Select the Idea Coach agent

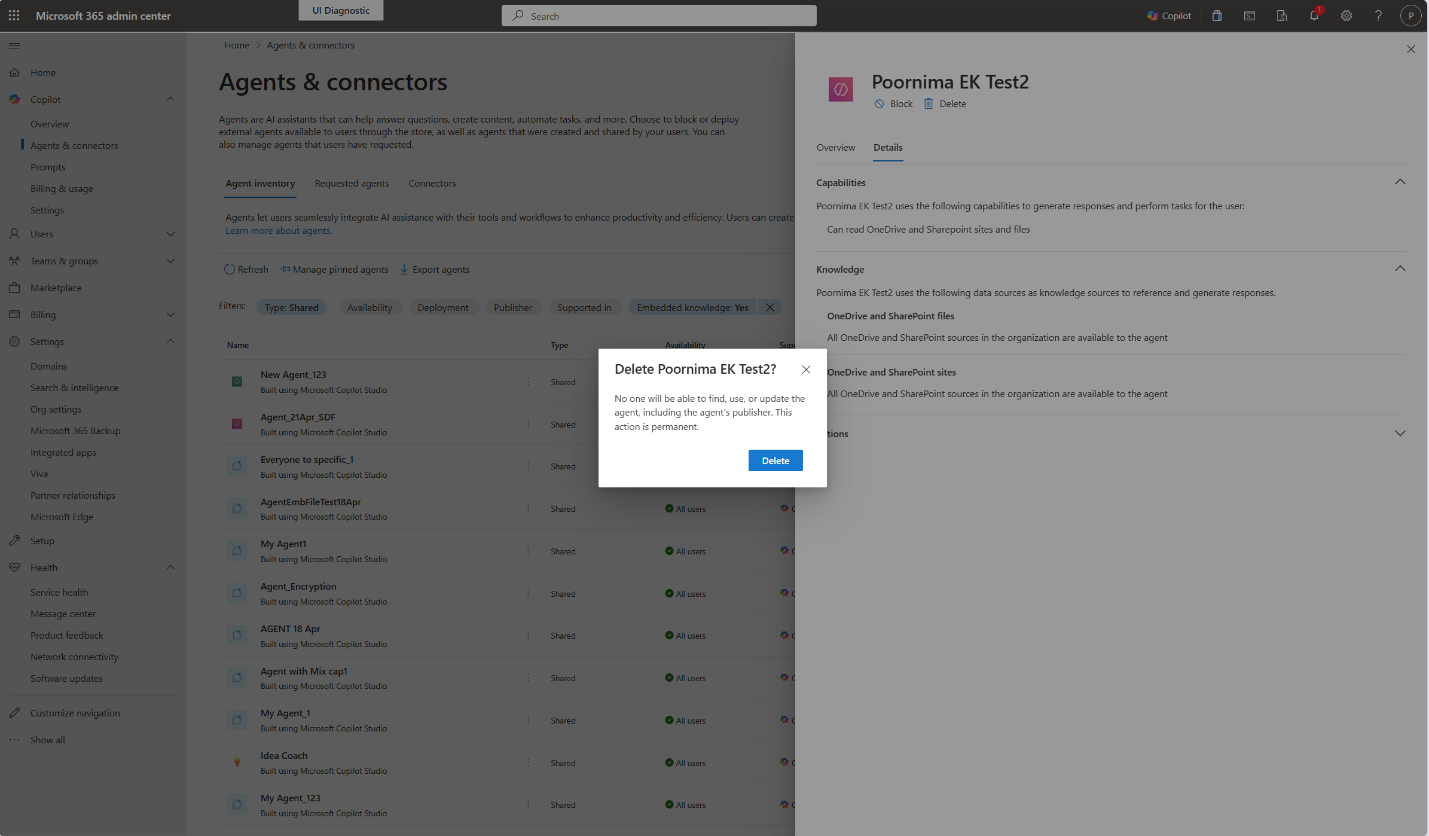coord(284,755)
